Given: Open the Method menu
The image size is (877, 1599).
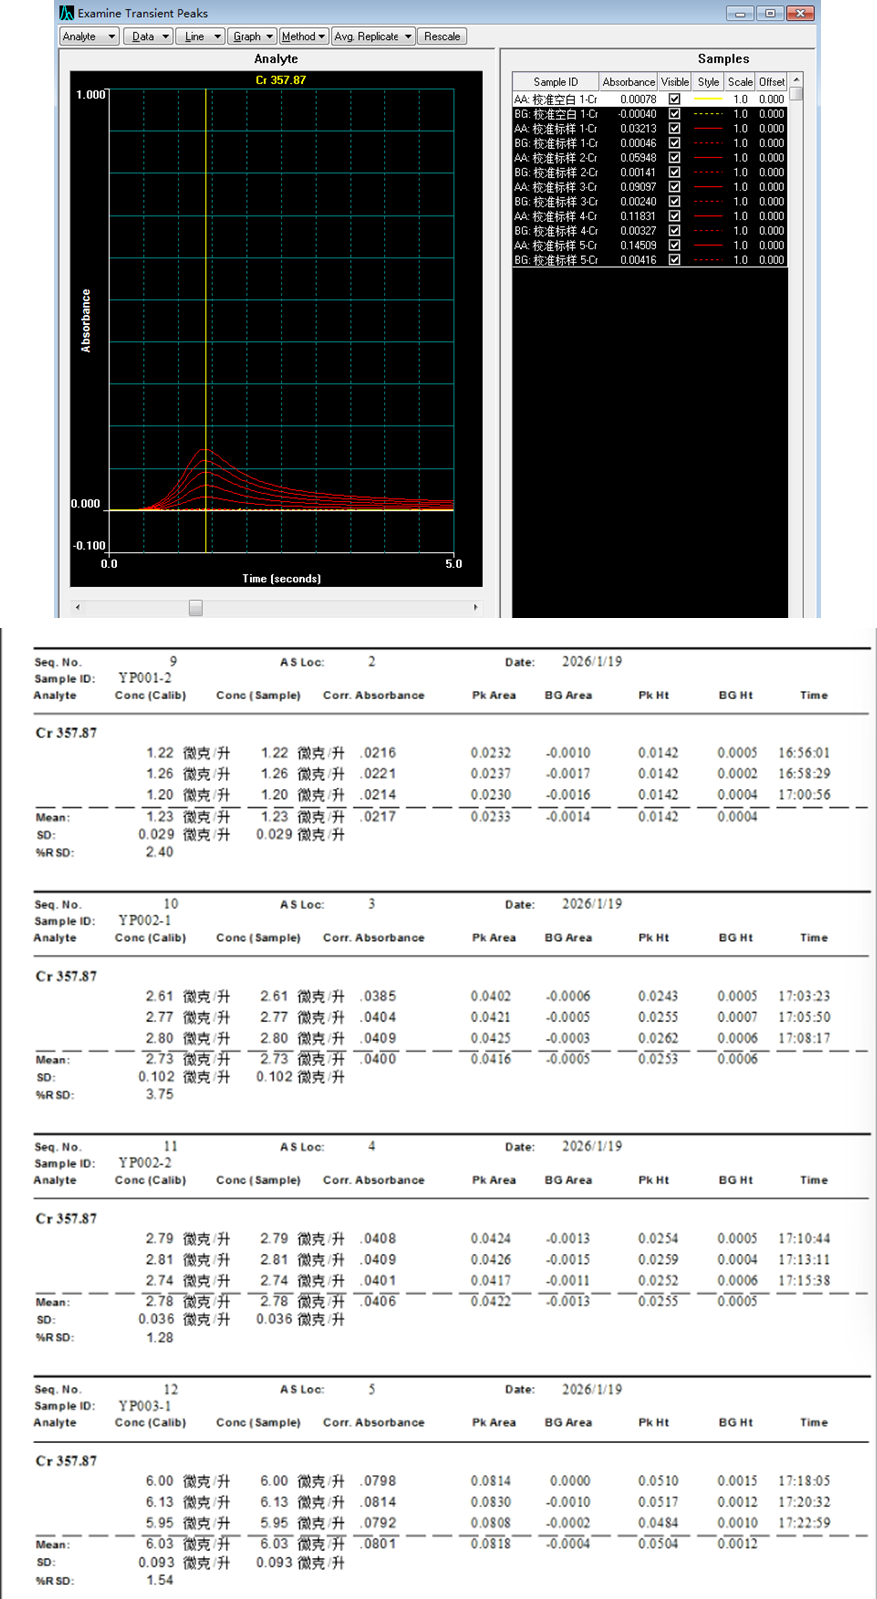Looking at the screenshot, I should tap(303, 36).
